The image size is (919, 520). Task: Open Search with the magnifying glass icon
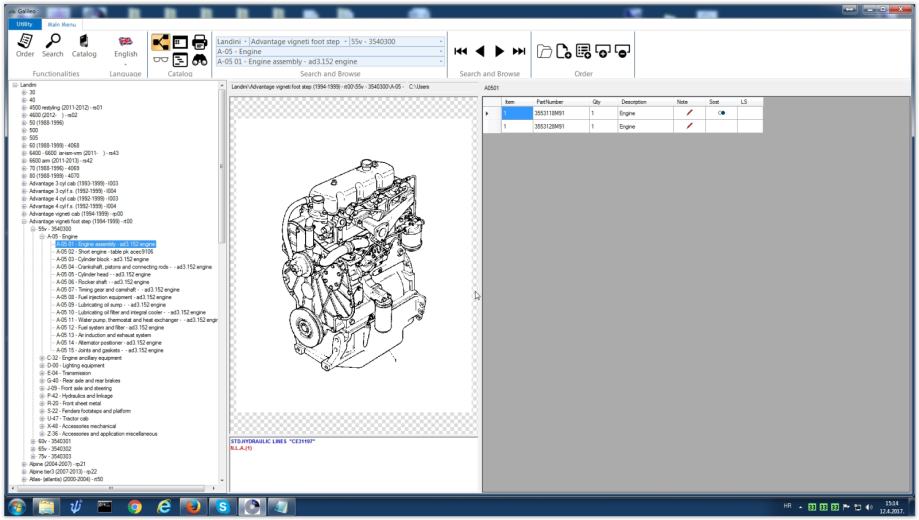click(x=53, y=41)
